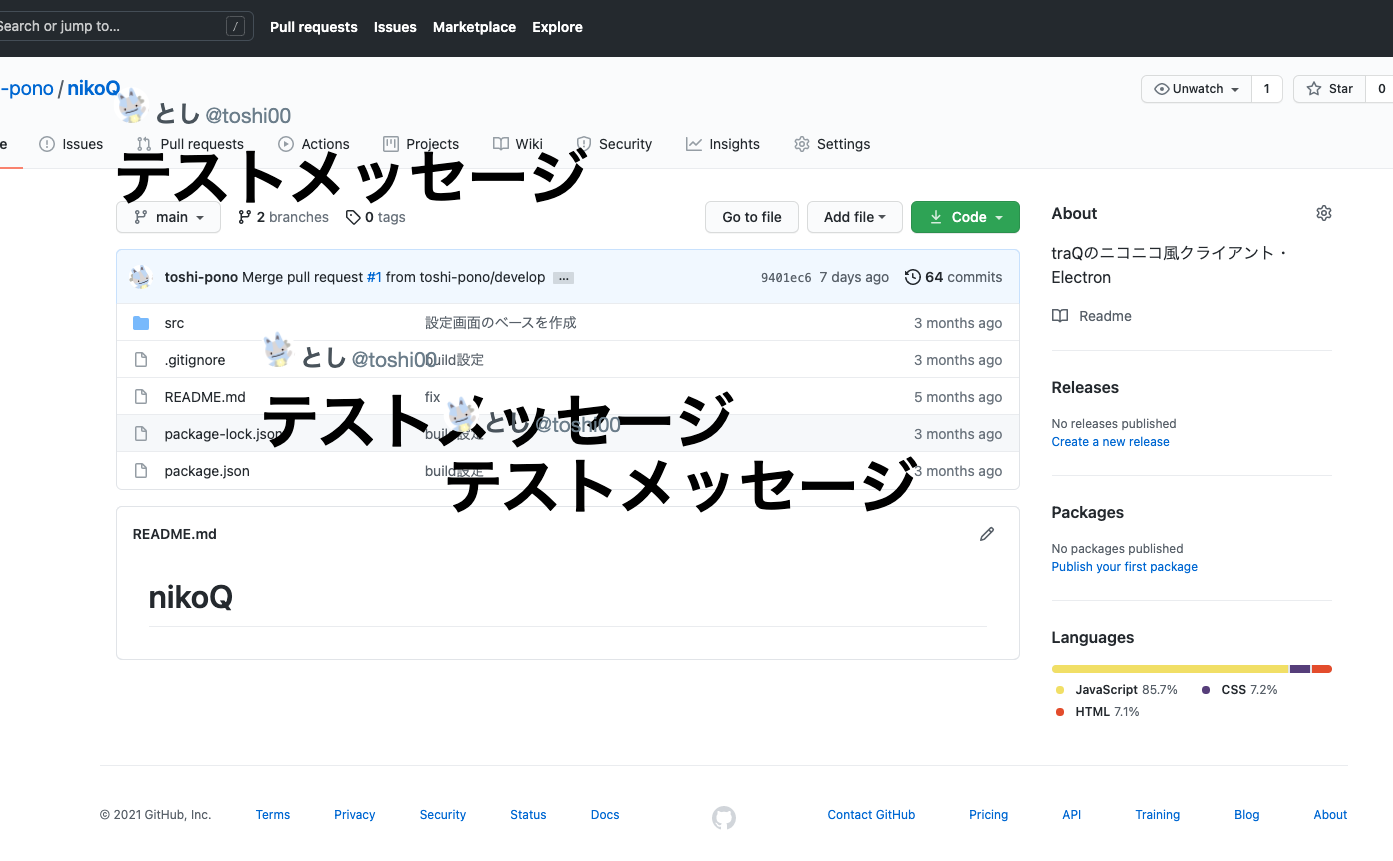This screenshot has width=1393, height=861.
Task: Expand the commit message with the ellipsis
Action: (563, 278)
